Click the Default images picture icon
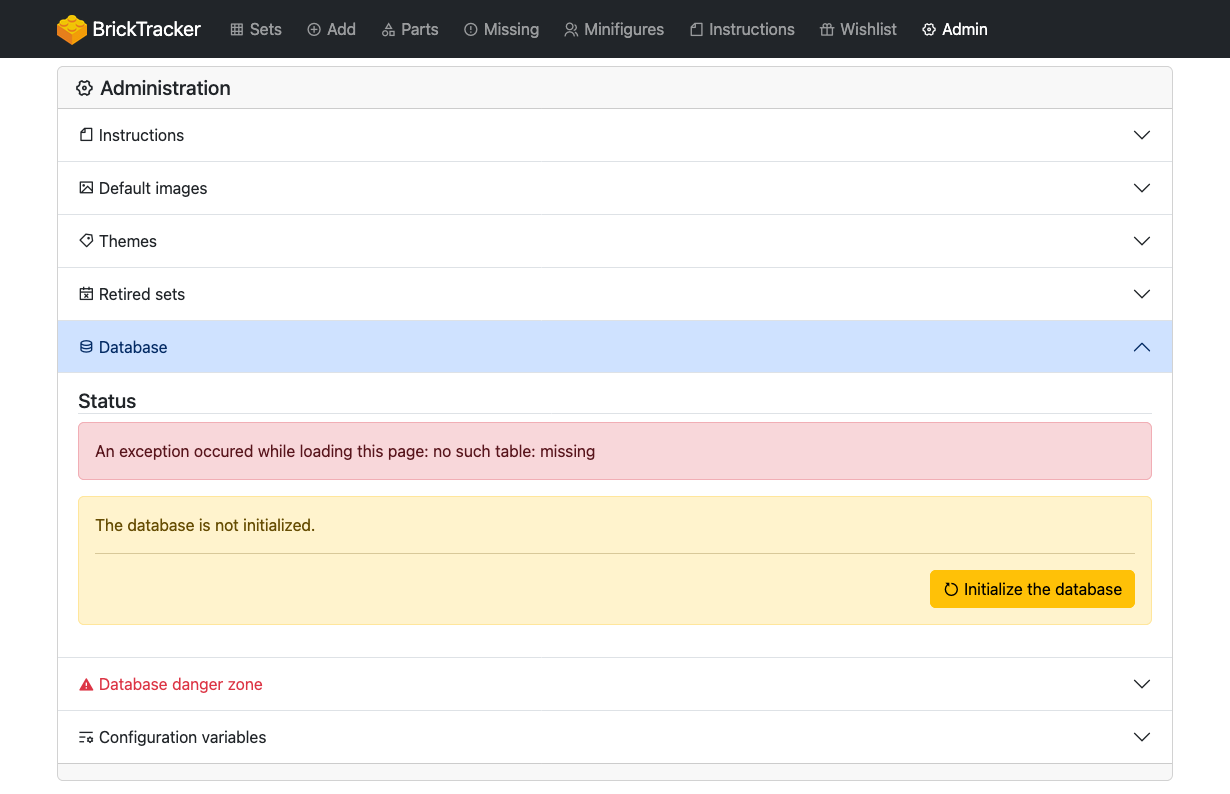Screen dimensions: 1230x794 click(x=86, y=188)
